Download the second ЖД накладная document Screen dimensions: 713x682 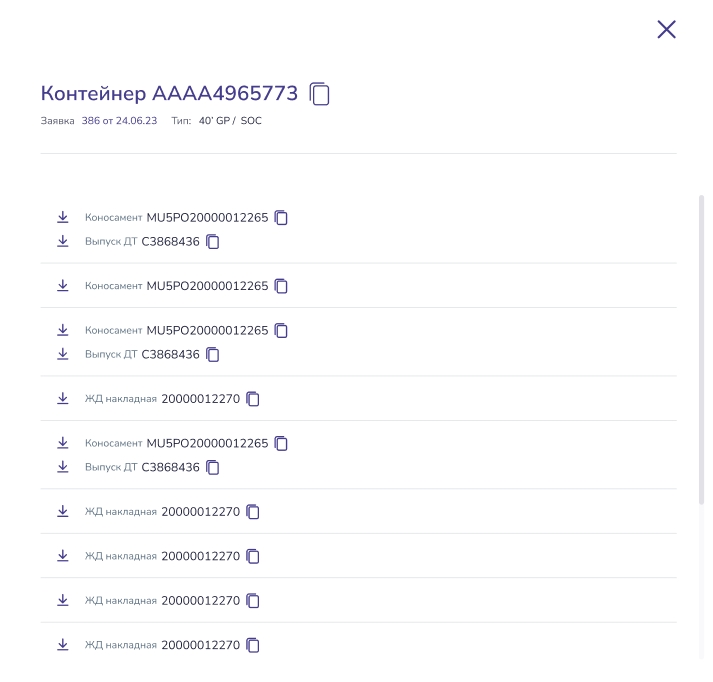63,511
